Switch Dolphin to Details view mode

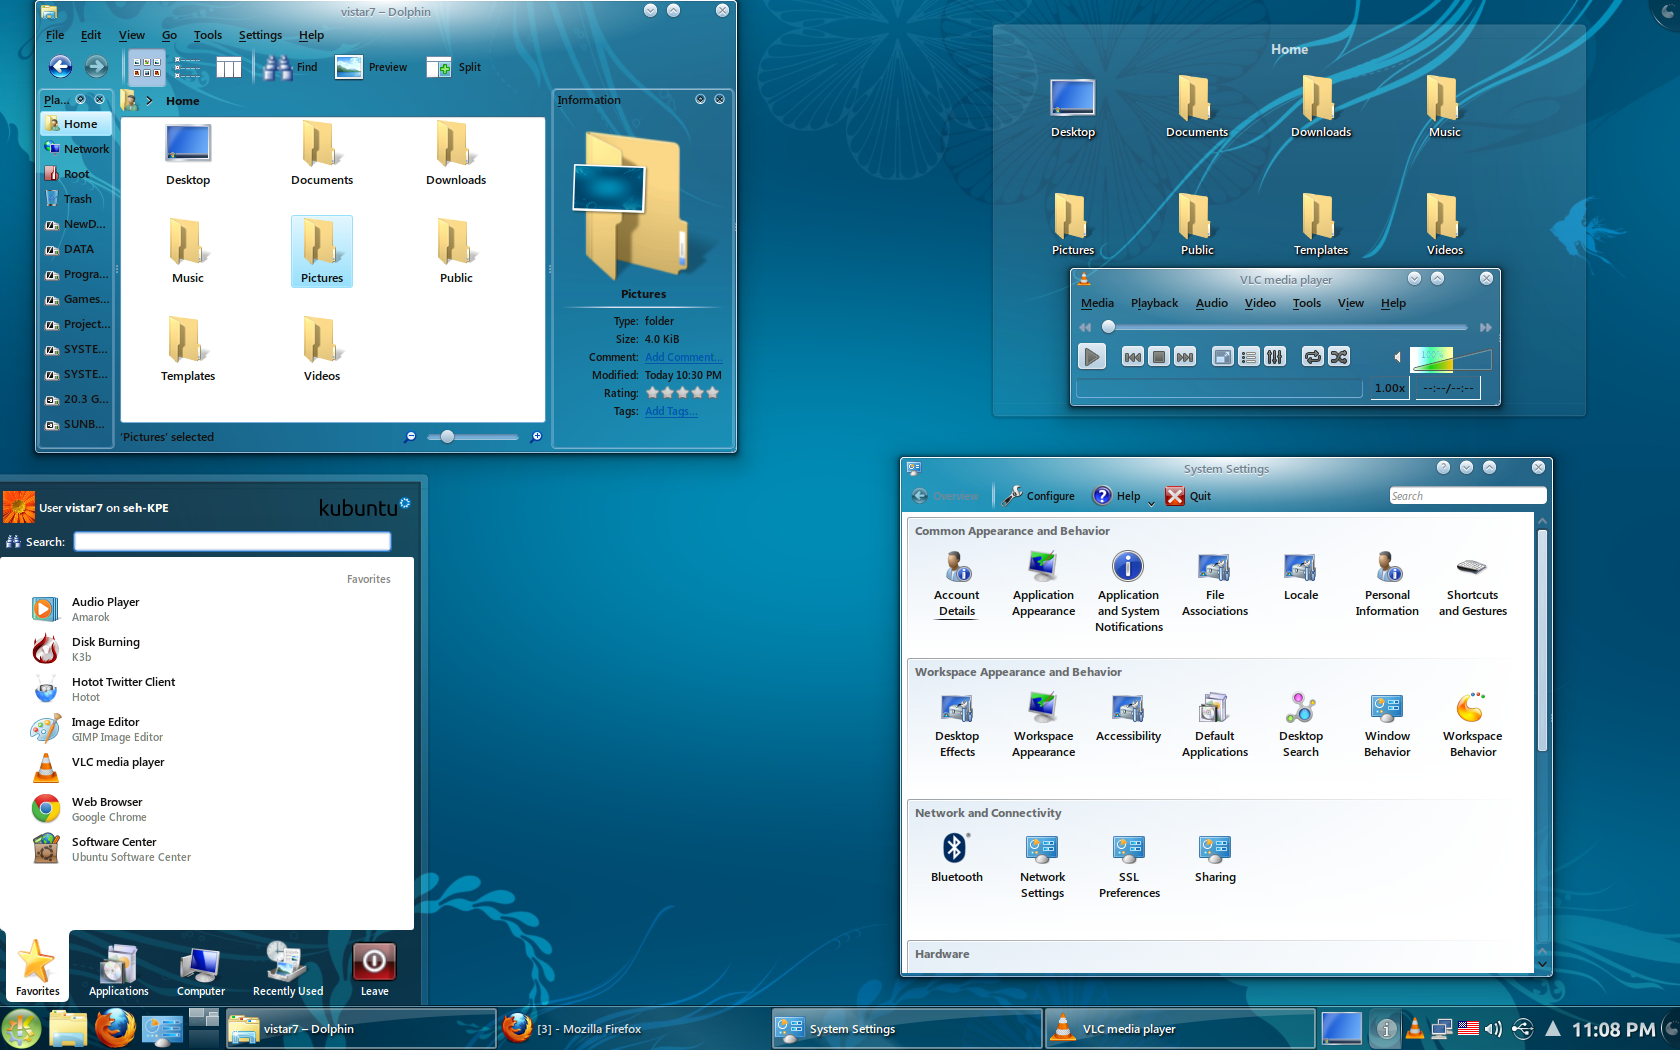187,67
